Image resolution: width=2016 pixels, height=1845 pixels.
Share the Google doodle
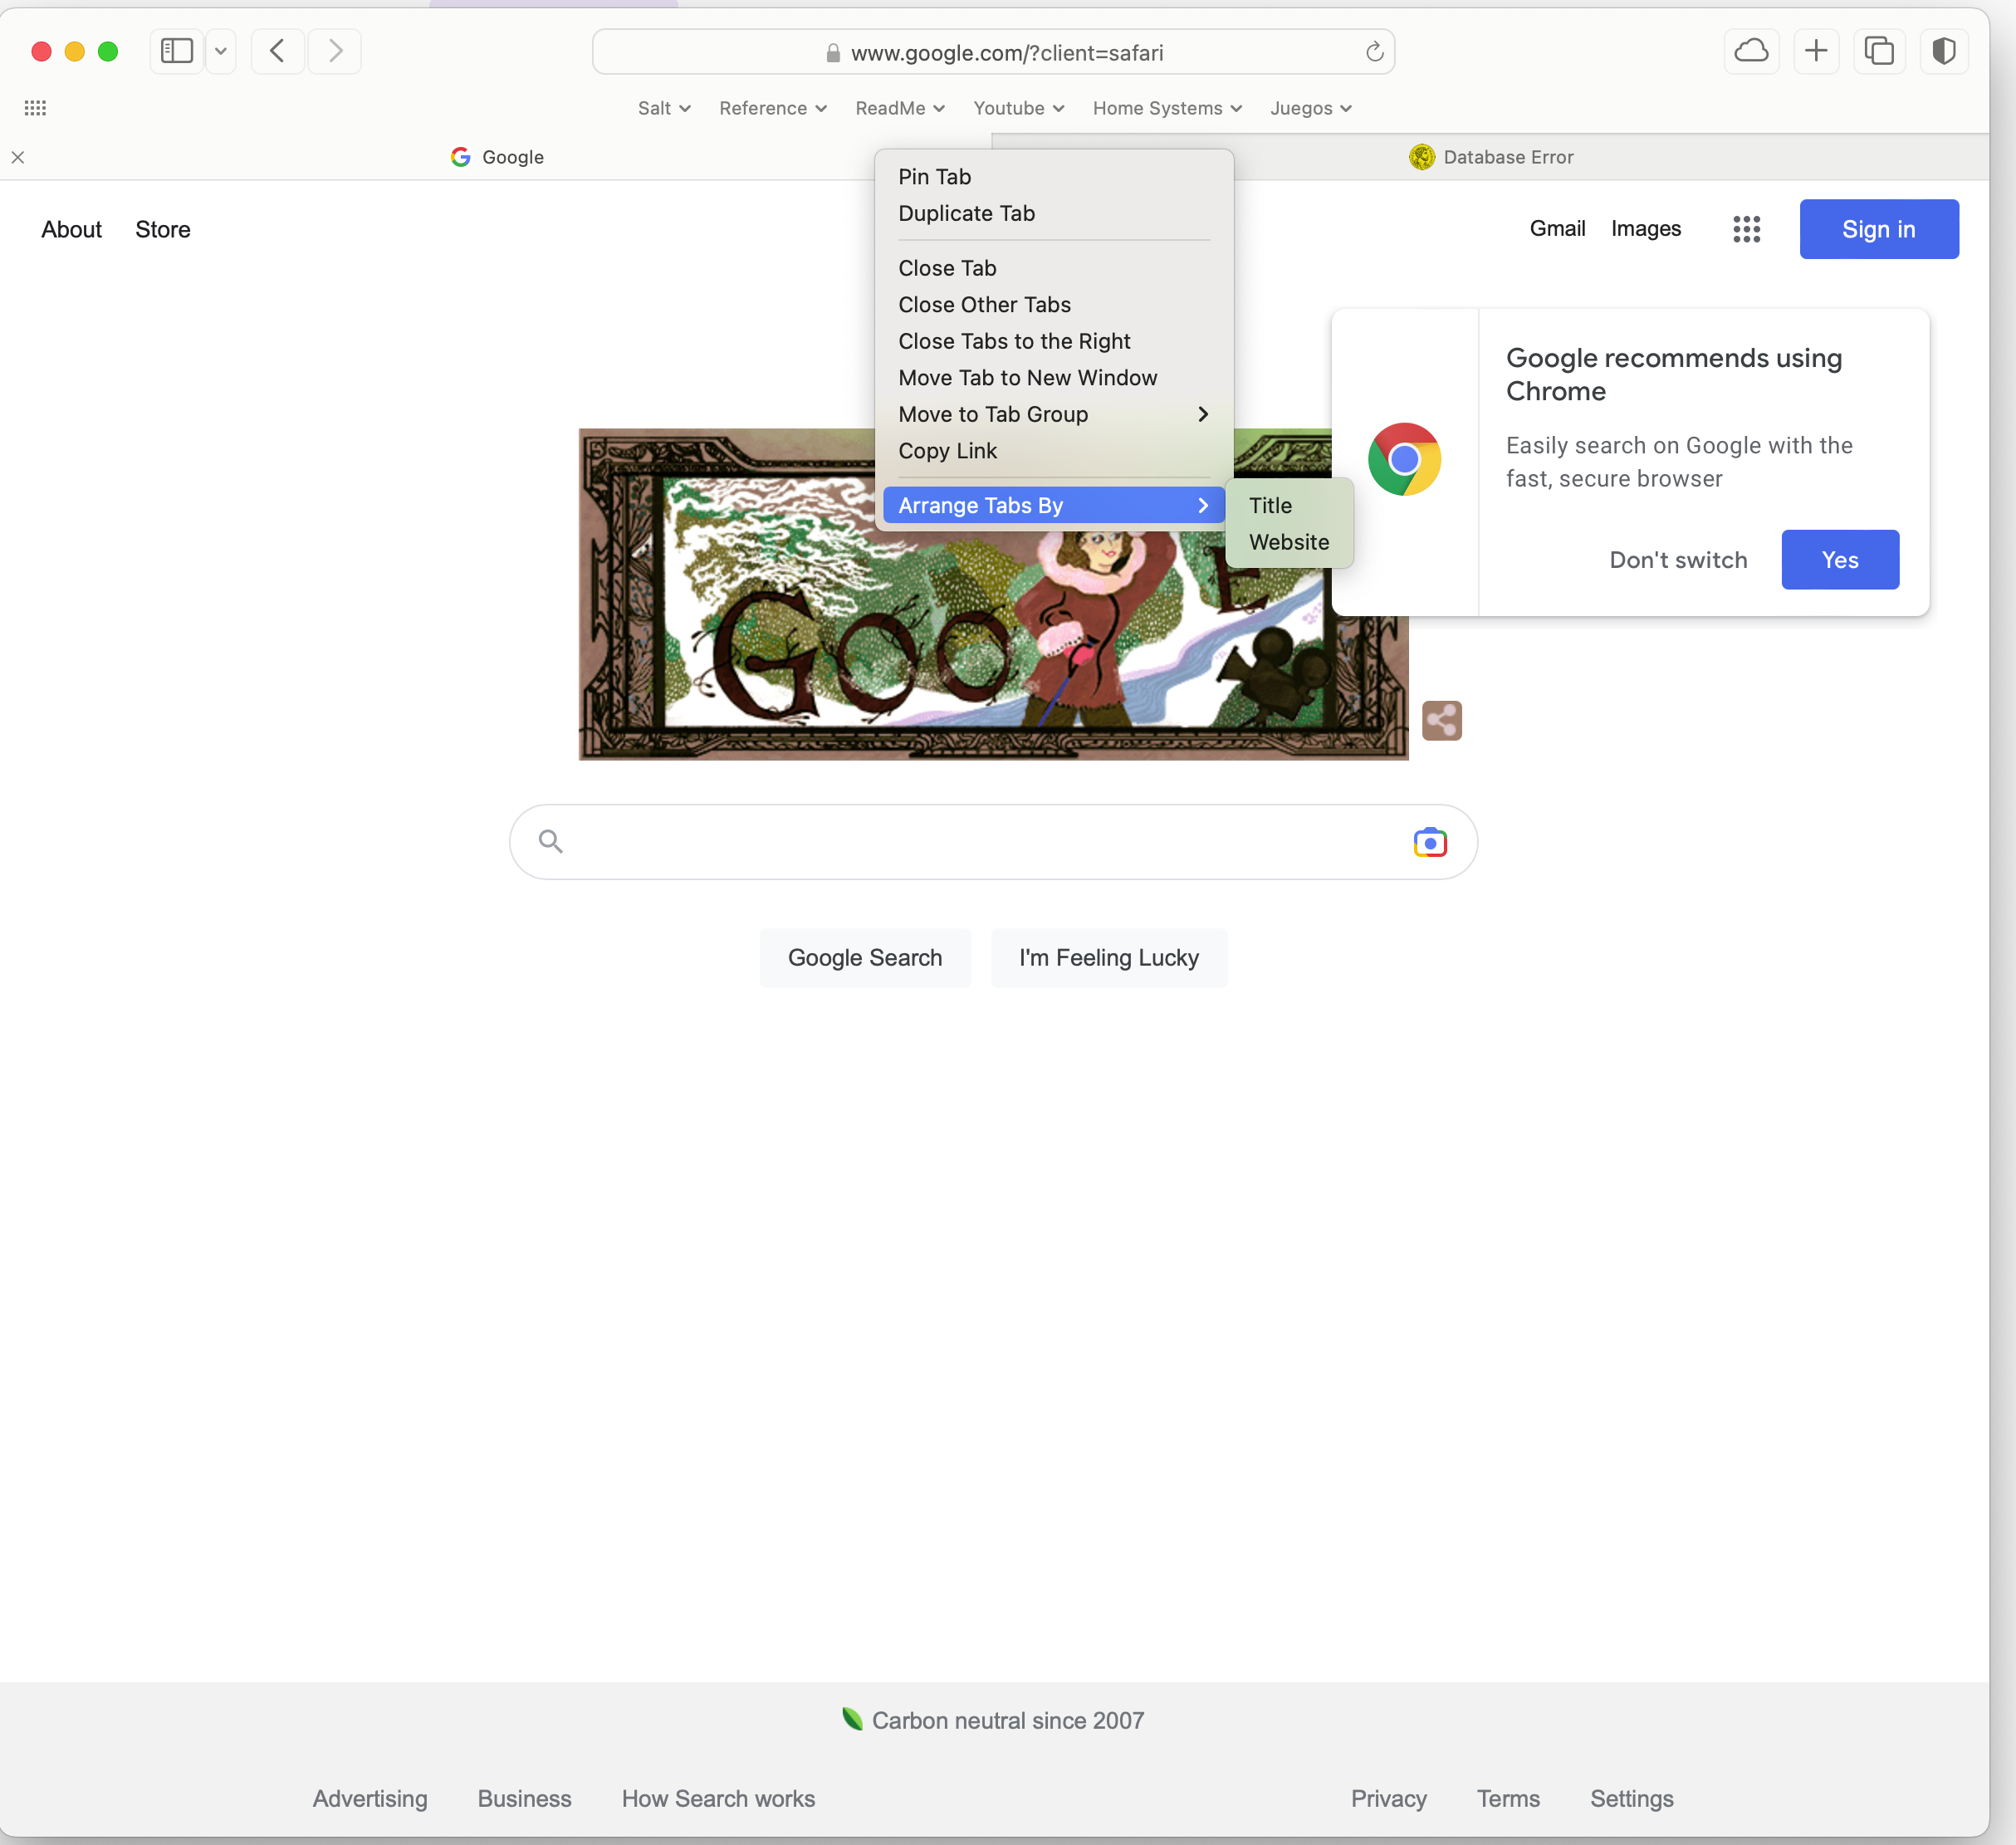1441,720
